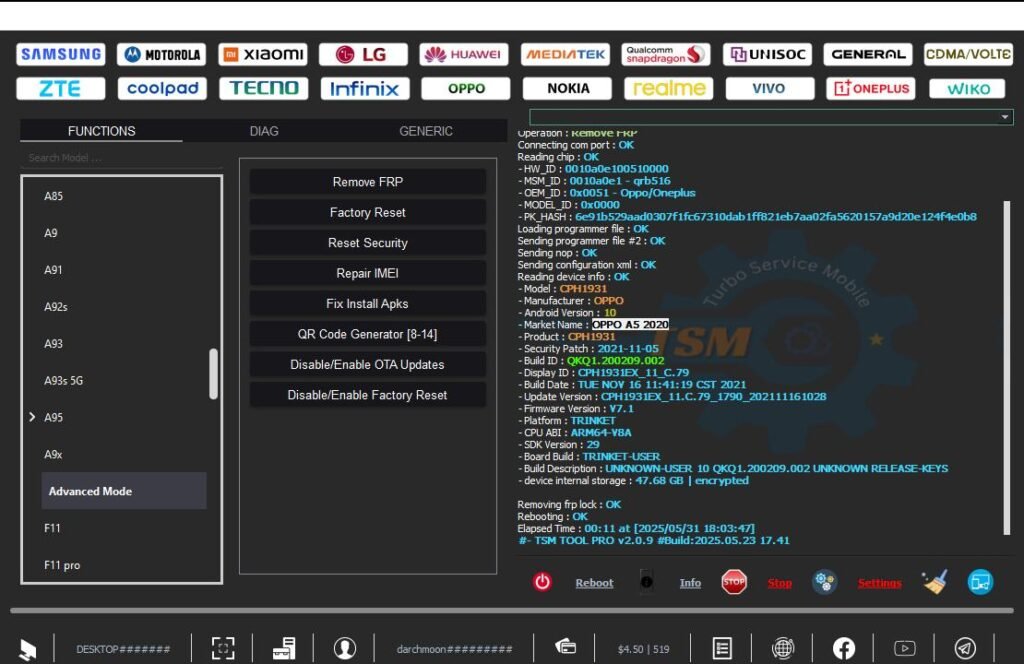Select the Huawei brand logo
This screenshot has width=1024, height=664.
pyautogui.click(x=464, y=54)
